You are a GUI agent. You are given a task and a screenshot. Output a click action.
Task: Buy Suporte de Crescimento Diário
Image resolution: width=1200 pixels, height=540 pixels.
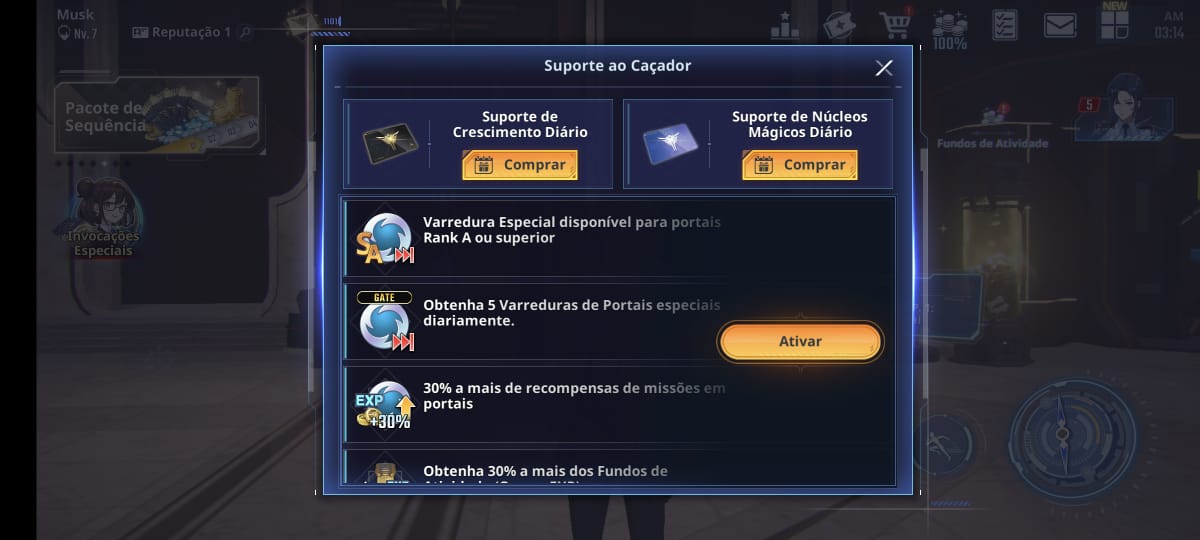pyautogui.click(x=520, y=165)
